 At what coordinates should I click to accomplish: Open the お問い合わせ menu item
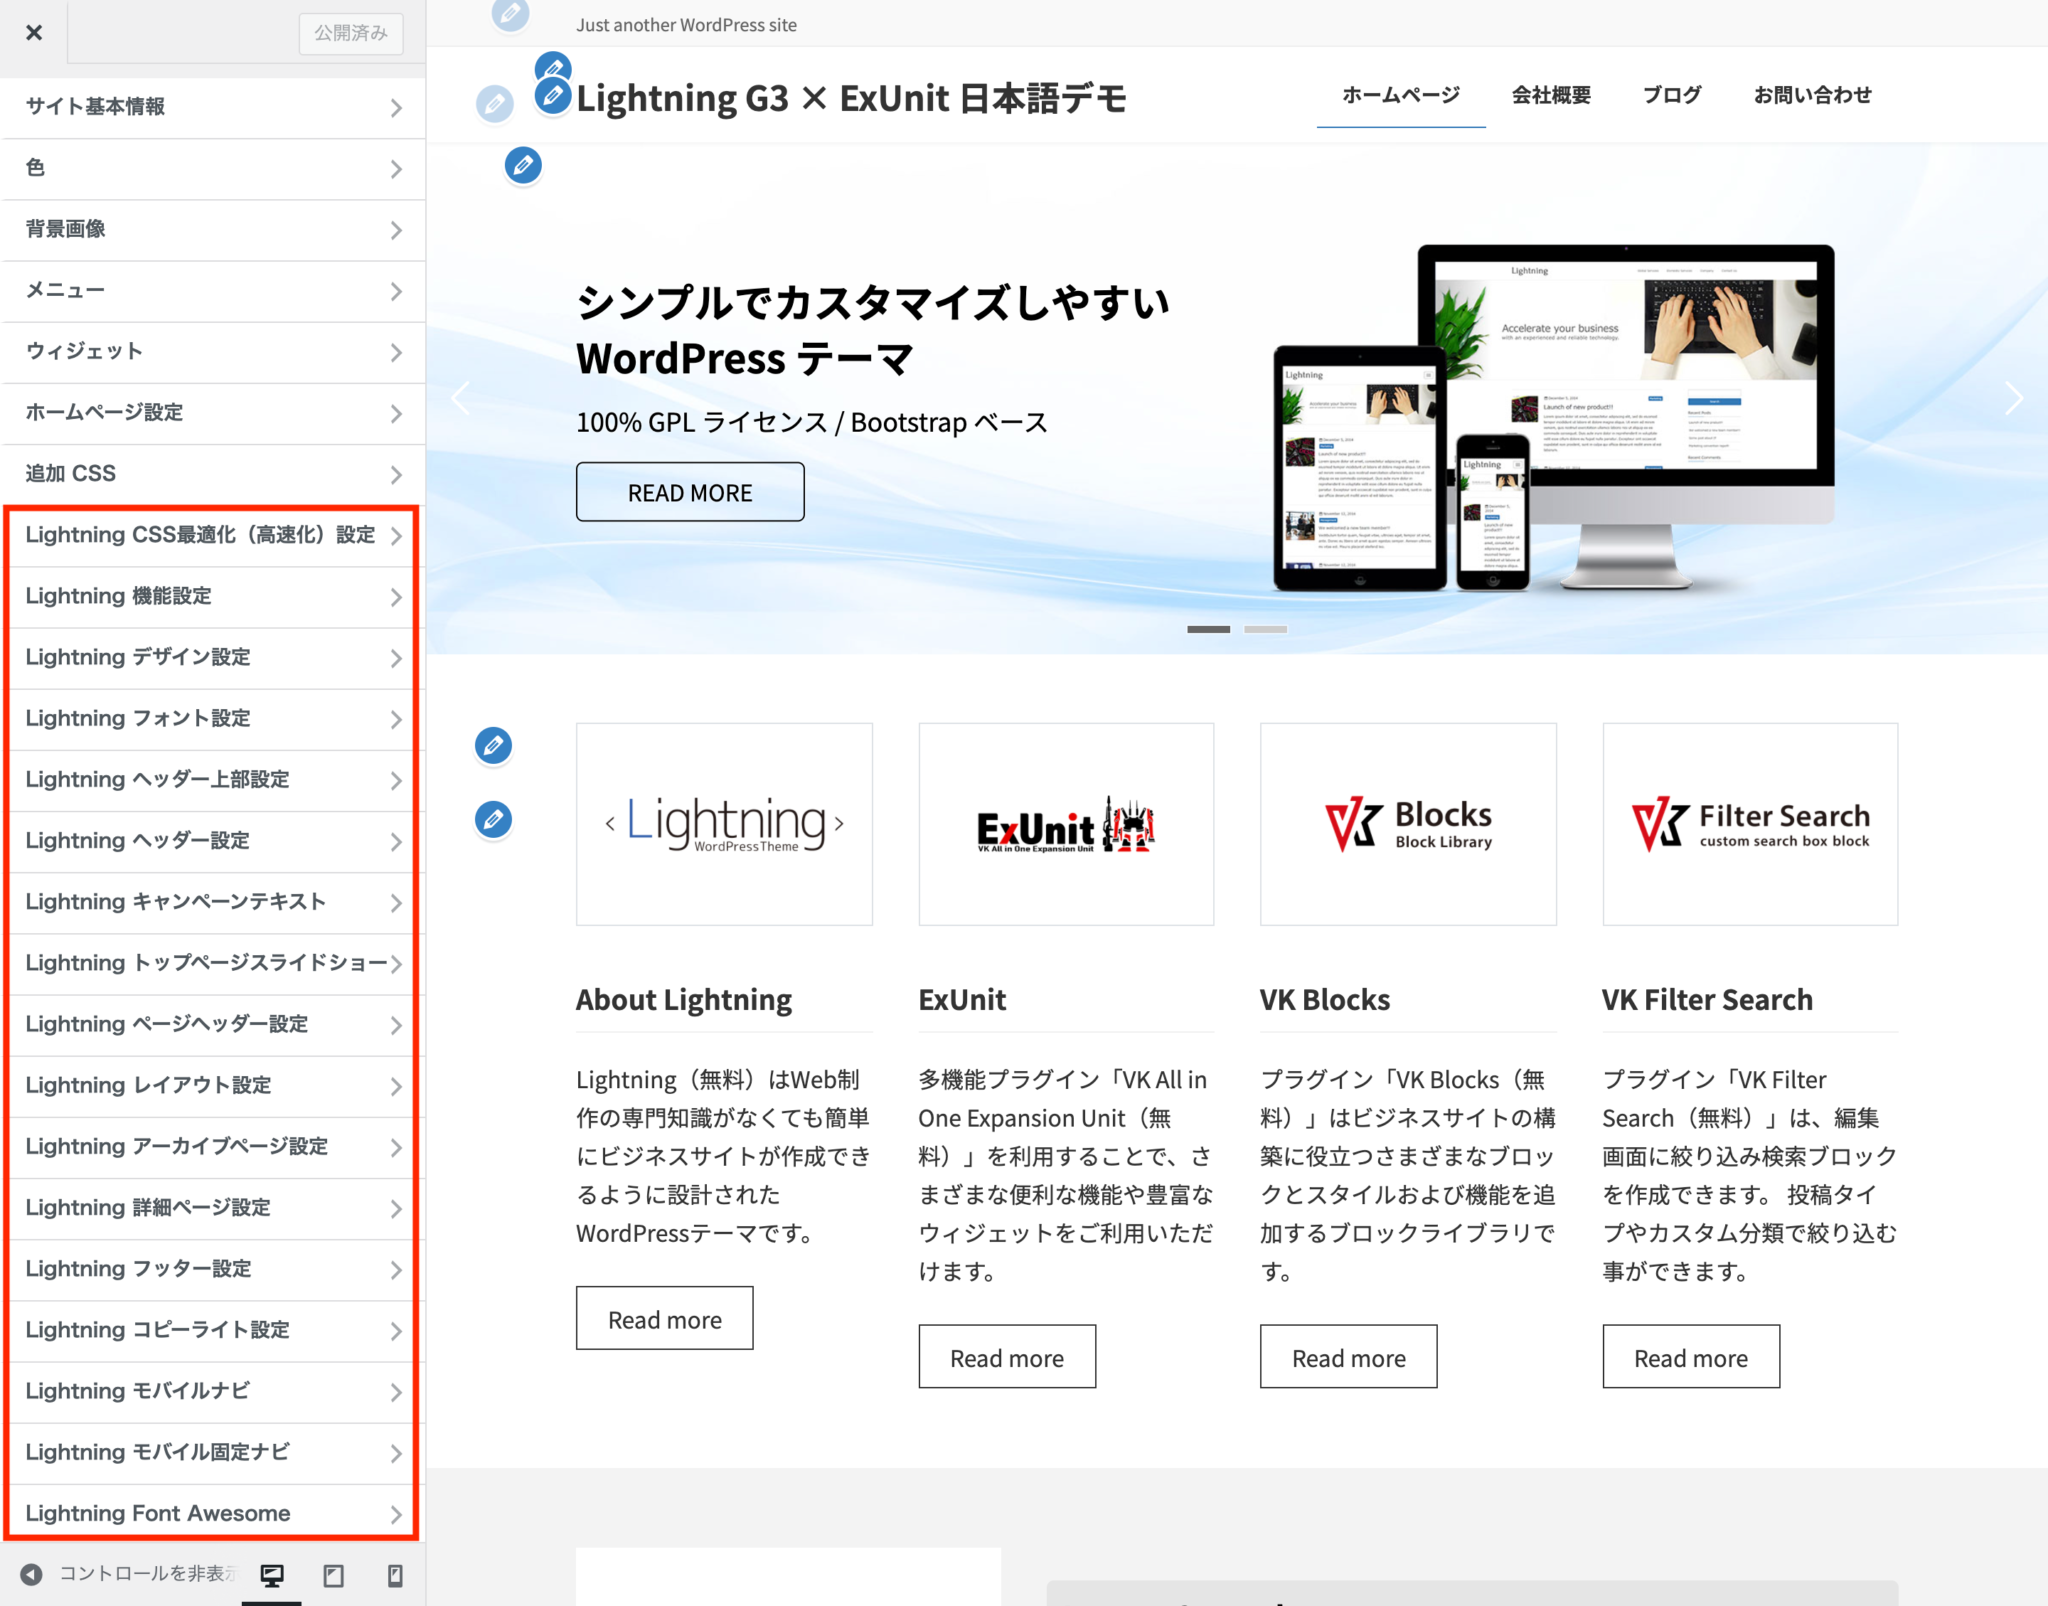coord(1812,95)
